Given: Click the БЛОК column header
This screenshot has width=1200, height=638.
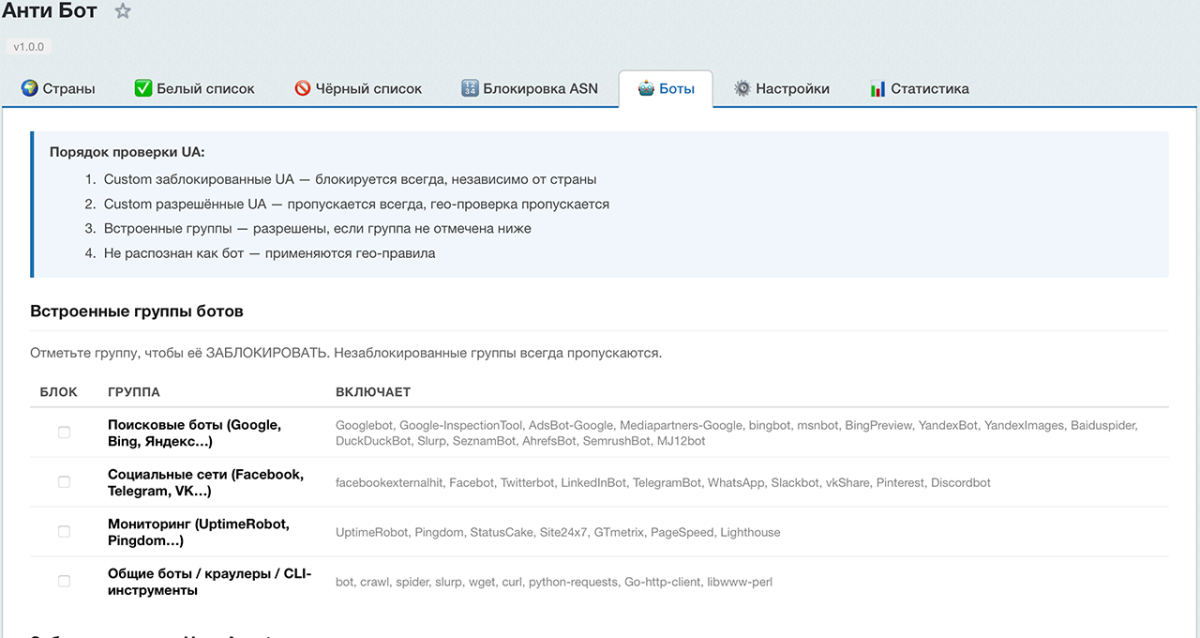Looking at the screenshot, I should (59, 392).
